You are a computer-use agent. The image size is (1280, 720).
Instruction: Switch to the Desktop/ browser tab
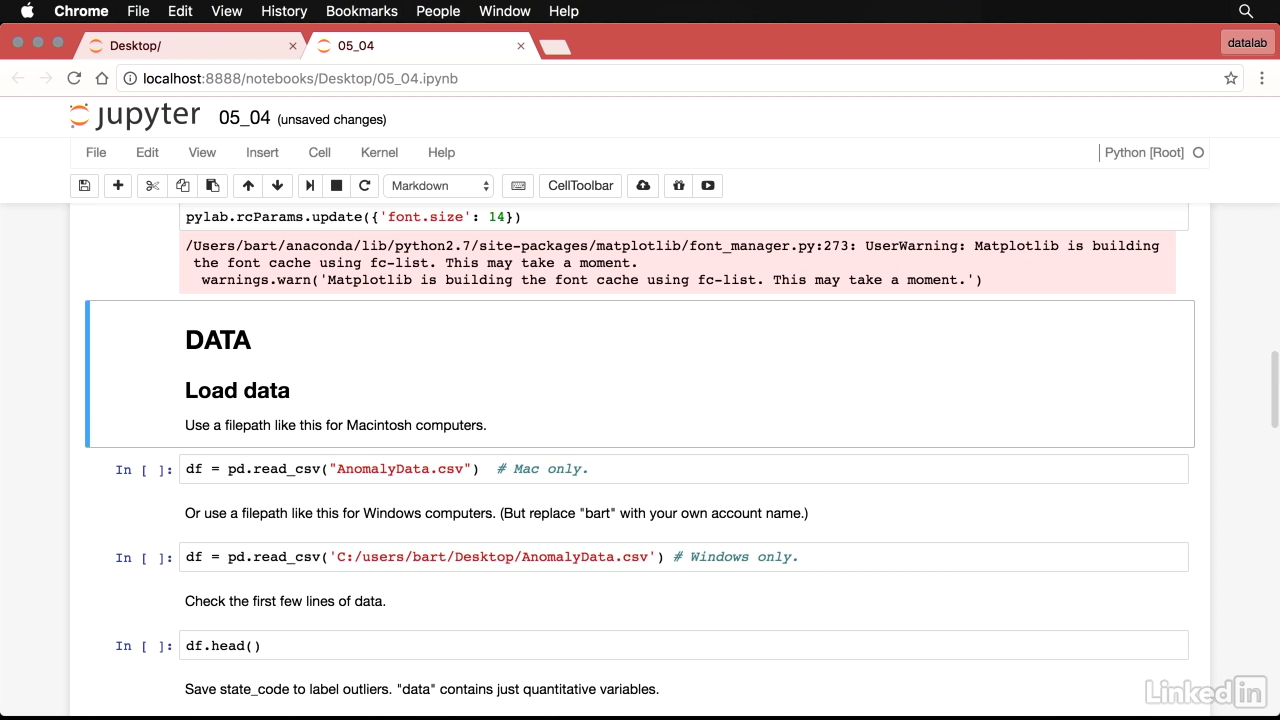pos(190,46)
